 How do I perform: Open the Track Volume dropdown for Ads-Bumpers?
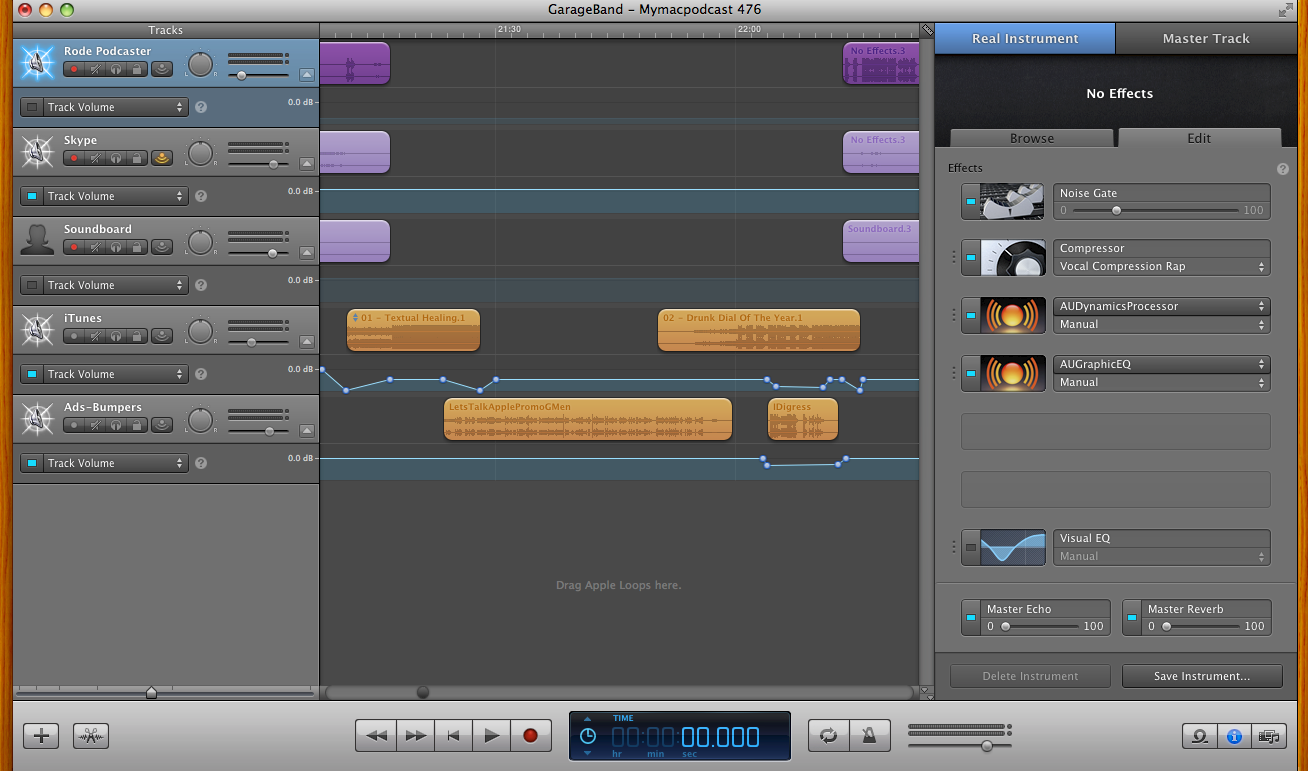pyautogui.click(x=116, y=463)
